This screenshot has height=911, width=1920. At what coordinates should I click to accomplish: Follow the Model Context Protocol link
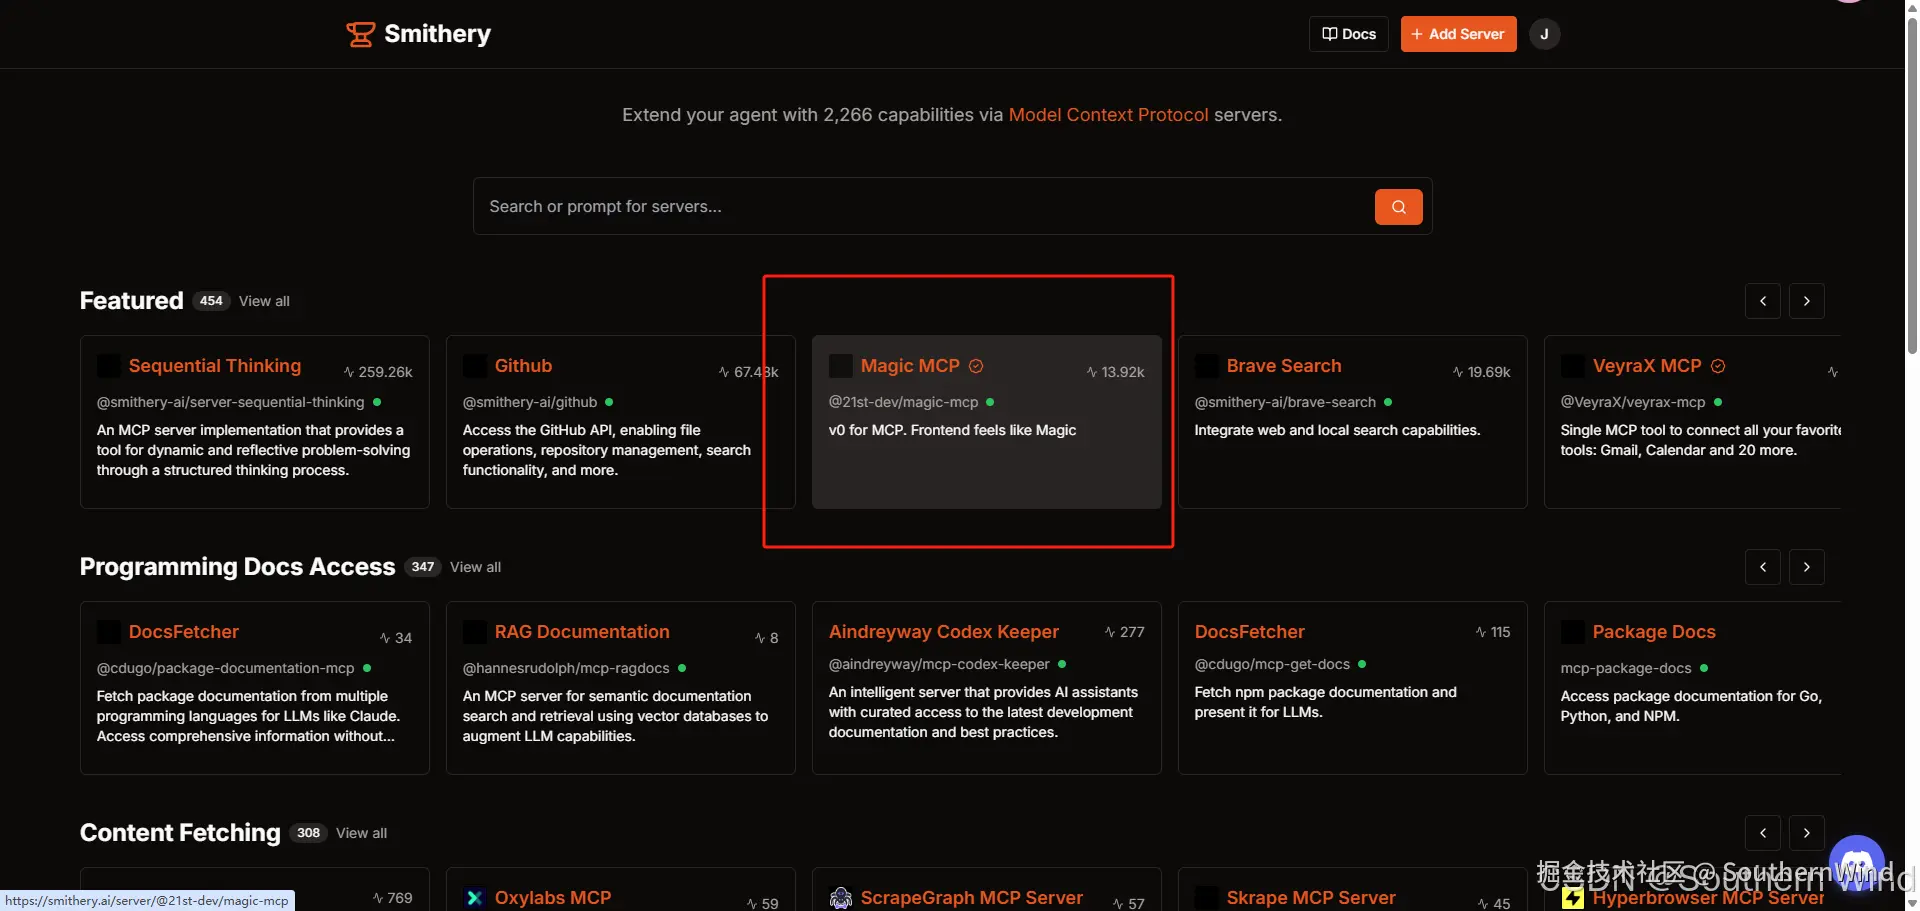click(1108, 115)
